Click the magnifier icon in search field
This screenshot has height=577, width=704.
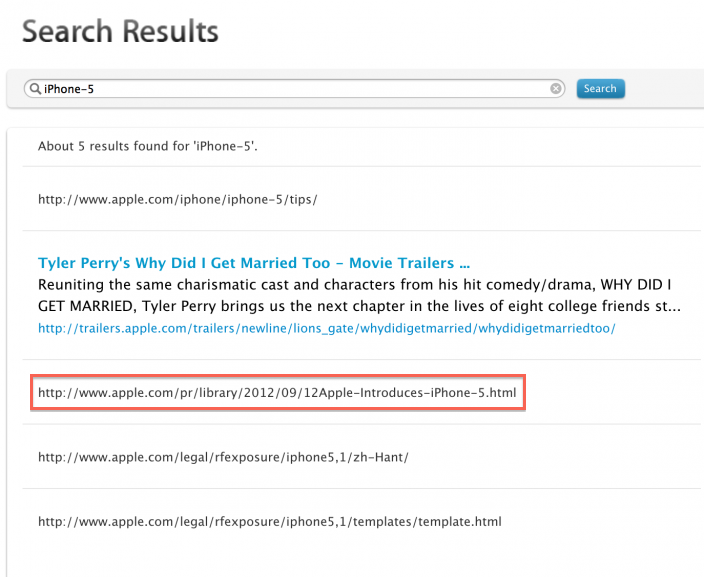tap(35, 88)
